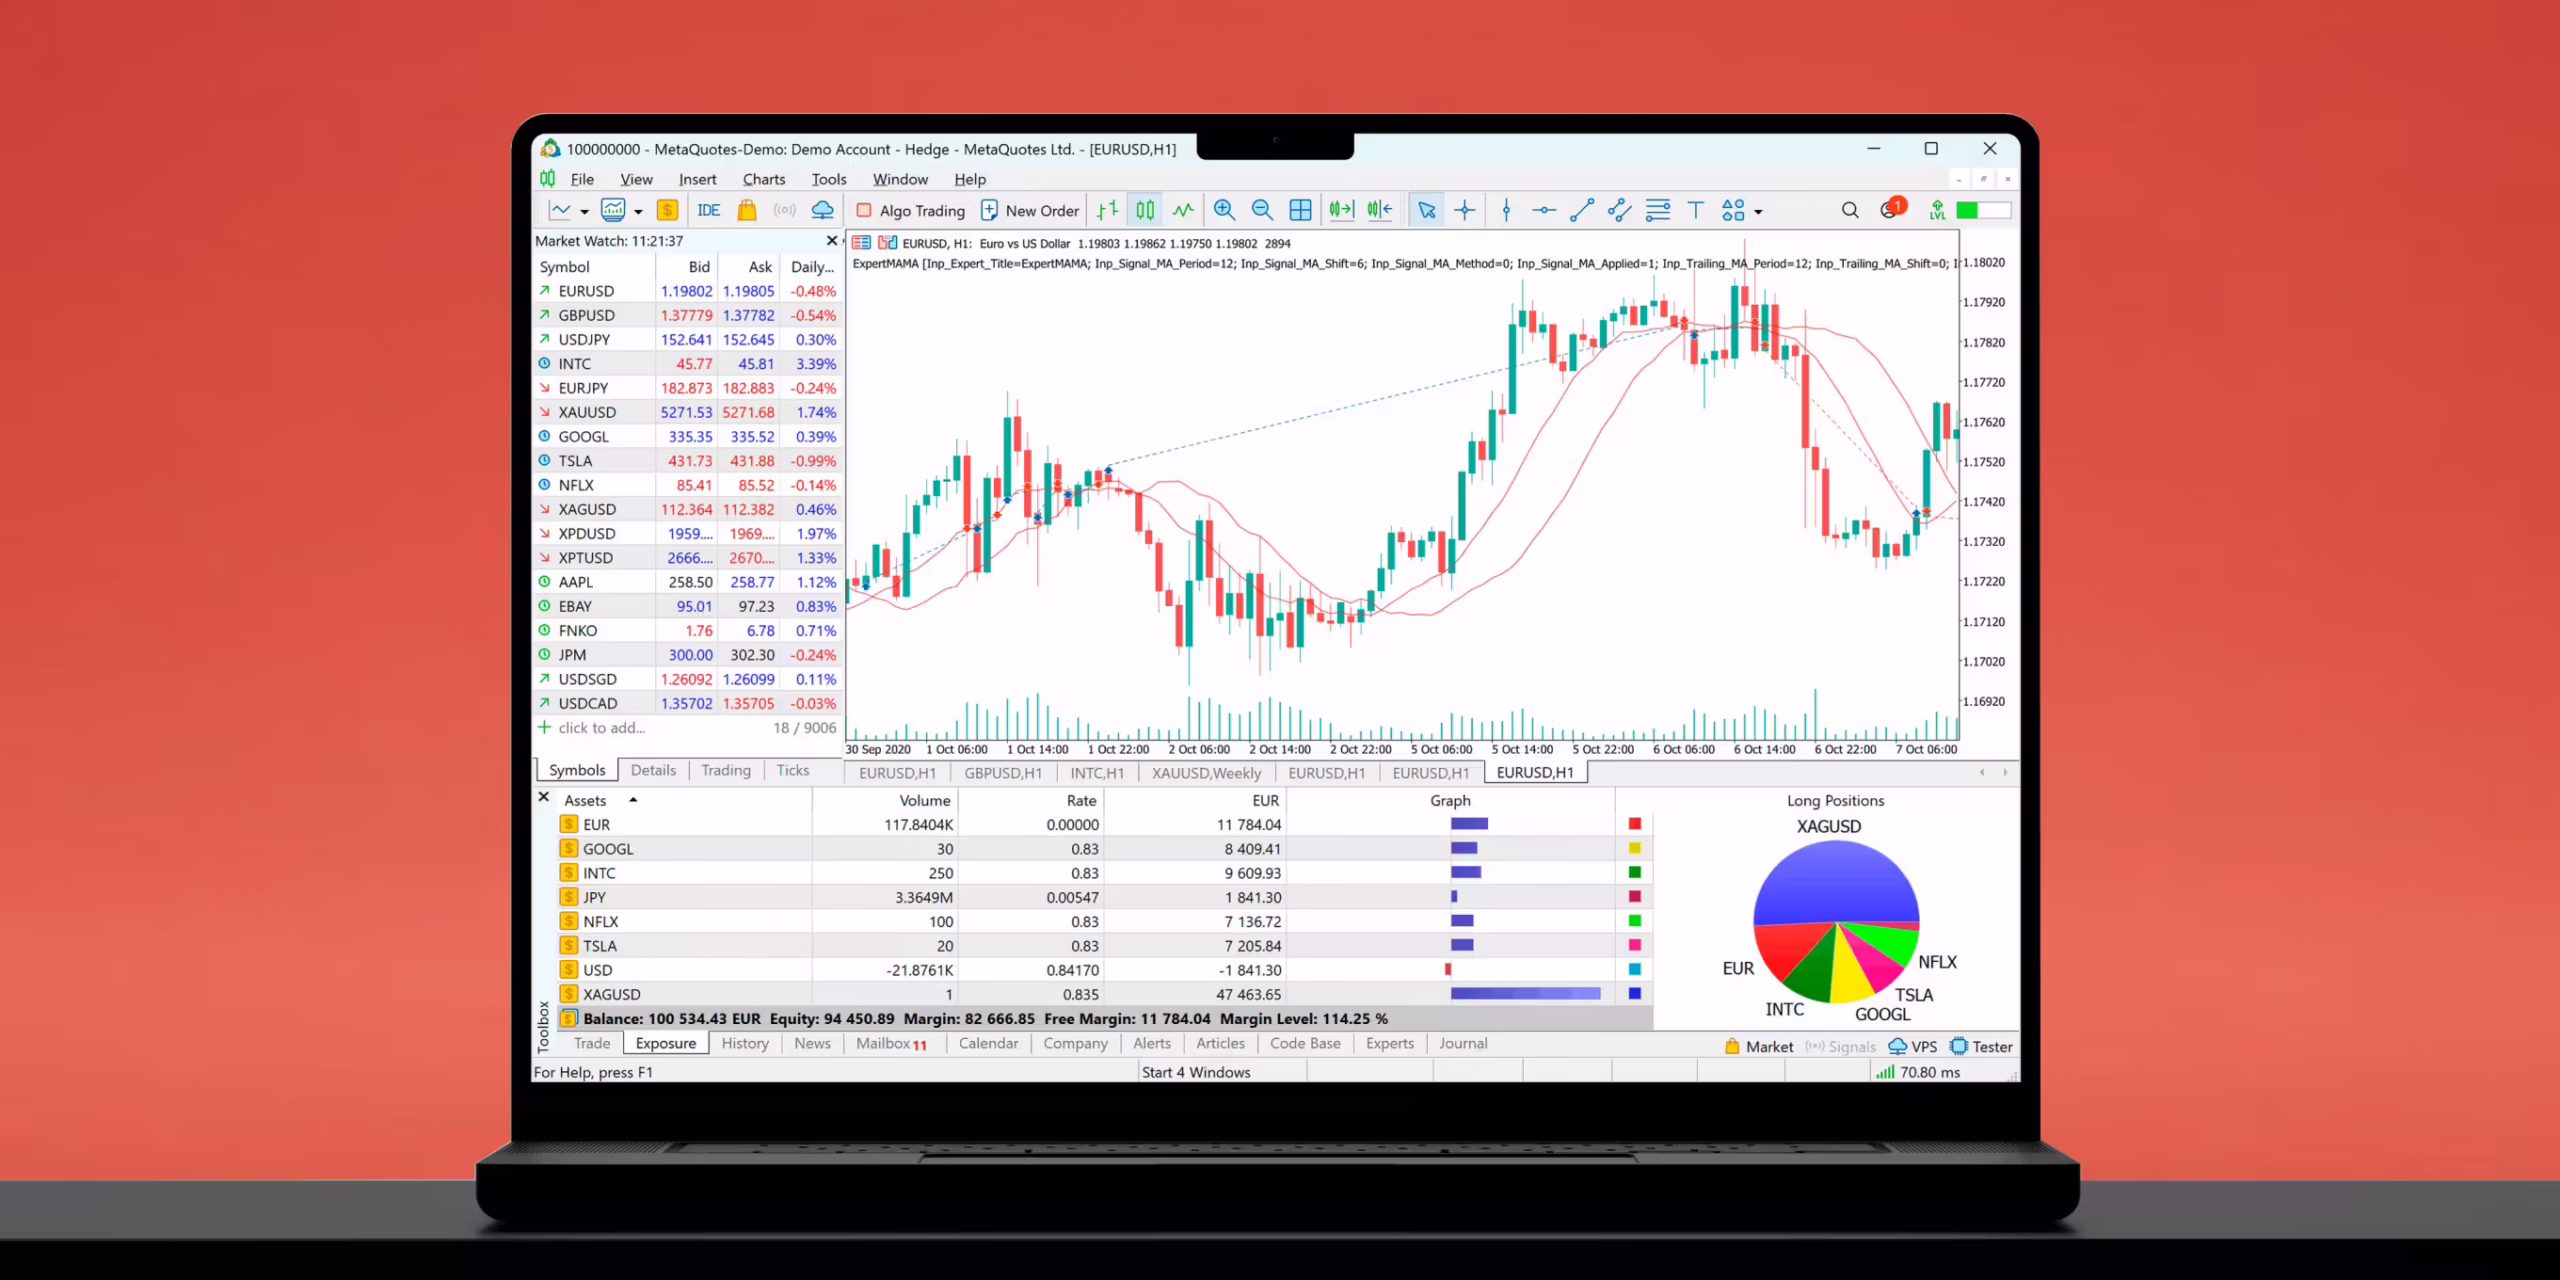
Task: Click 'click to add...' symbol field
Action: click(x=602, y=728)
